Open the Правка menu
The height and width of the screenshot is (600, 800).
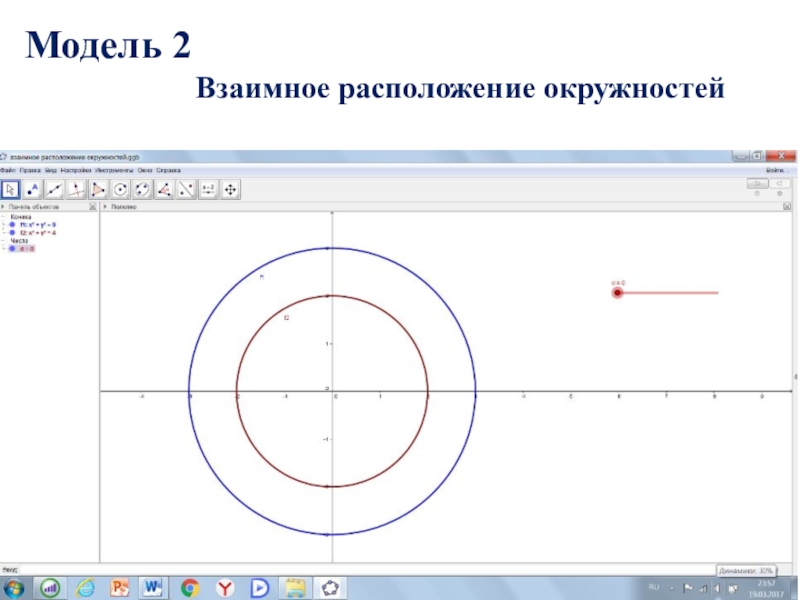(30, 170)
